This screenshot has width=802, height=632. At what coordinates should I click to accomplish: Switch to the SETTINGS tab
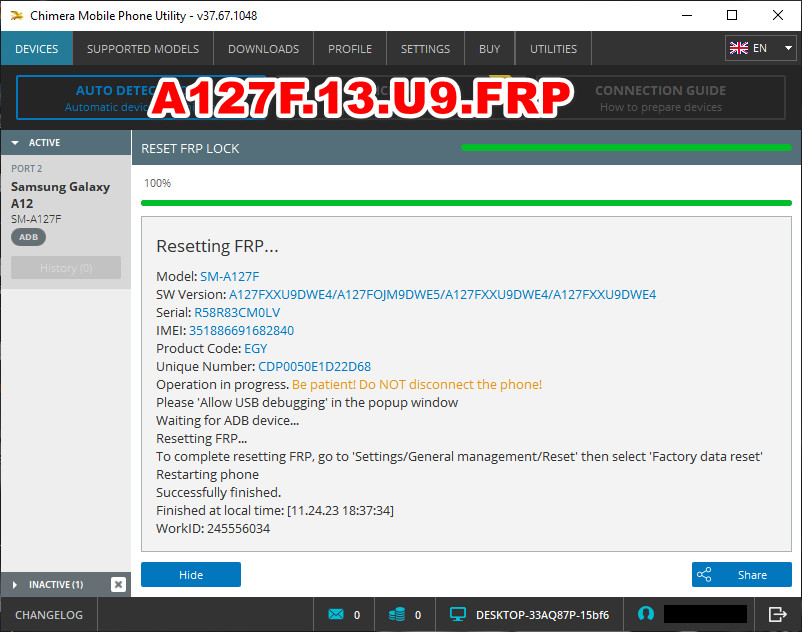(x=425, y=47)
